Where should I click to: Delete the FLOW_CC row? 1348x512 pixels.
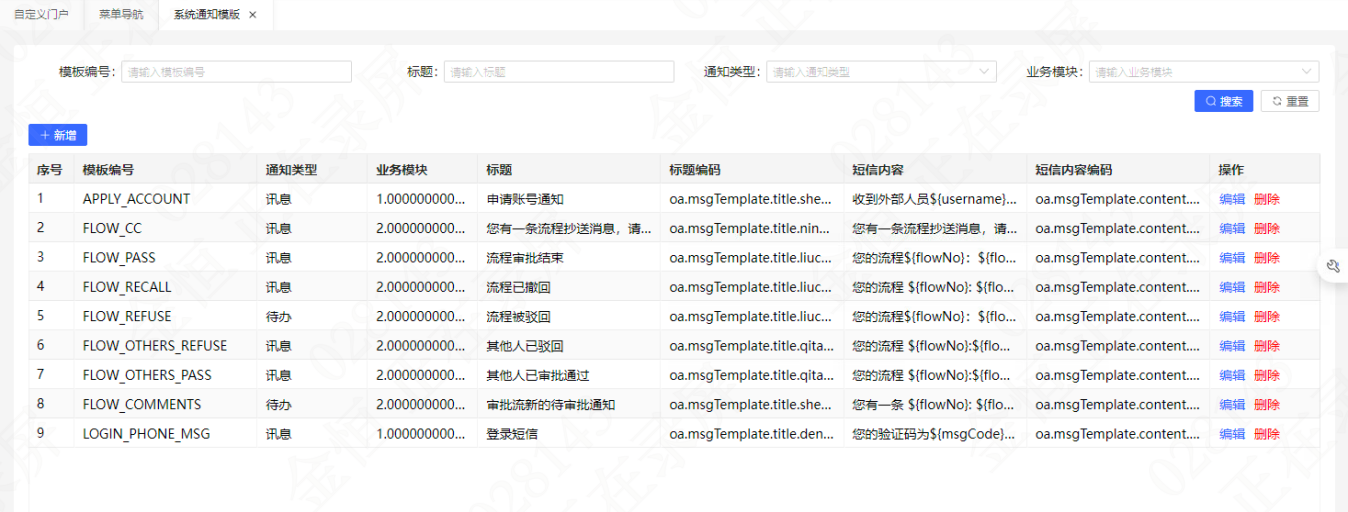1267,229
